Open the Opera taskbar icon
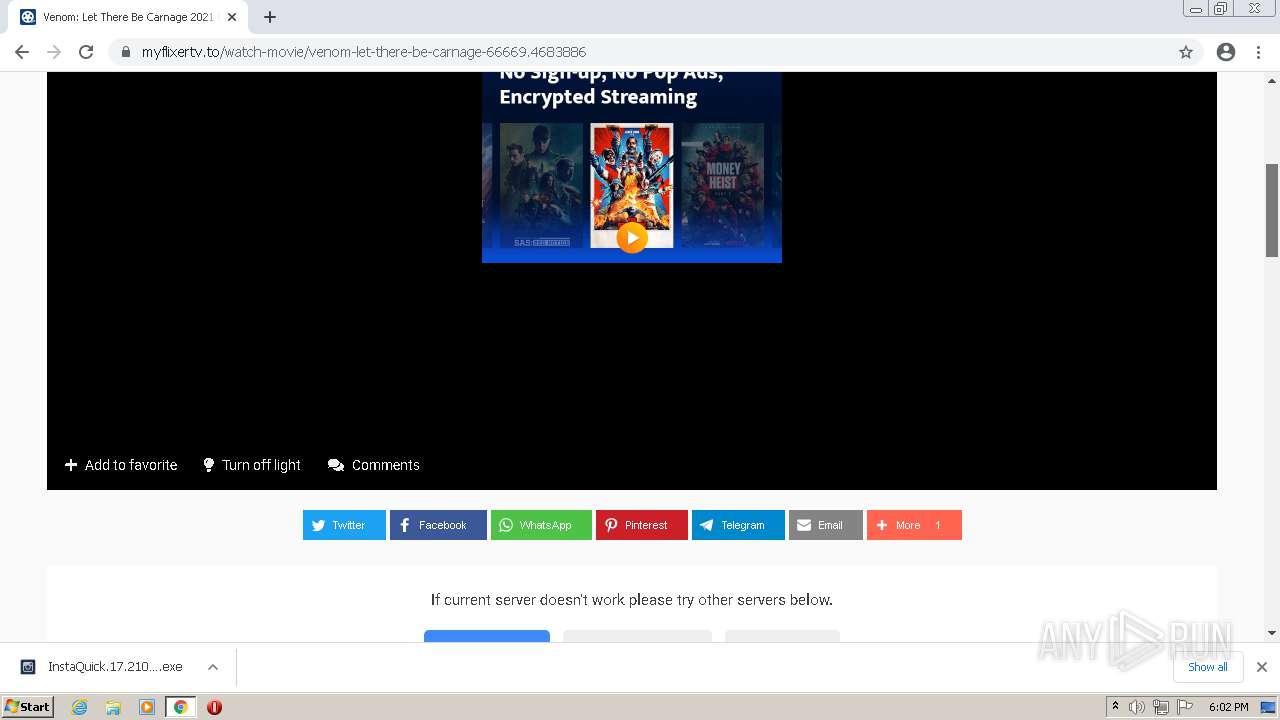 click(214, 707)
